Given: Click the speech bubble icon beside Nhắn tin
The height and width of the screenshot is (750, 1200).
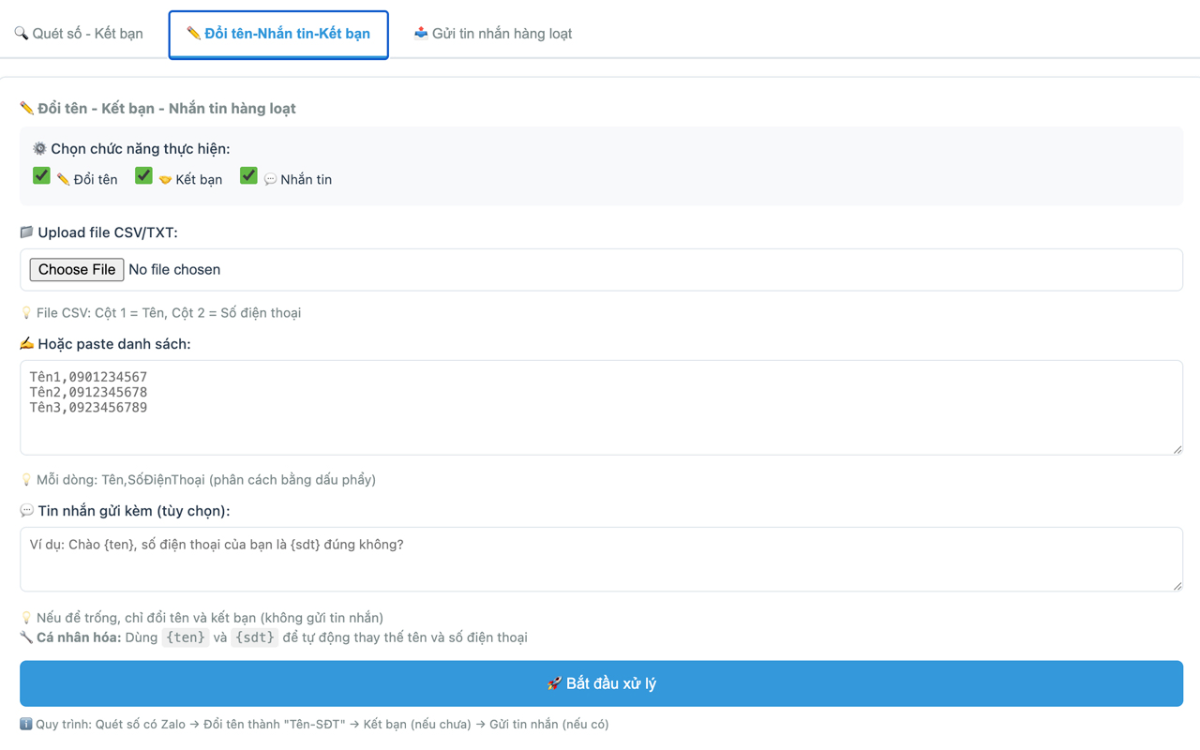Looking at the screenshot, I should coord(270,180).
